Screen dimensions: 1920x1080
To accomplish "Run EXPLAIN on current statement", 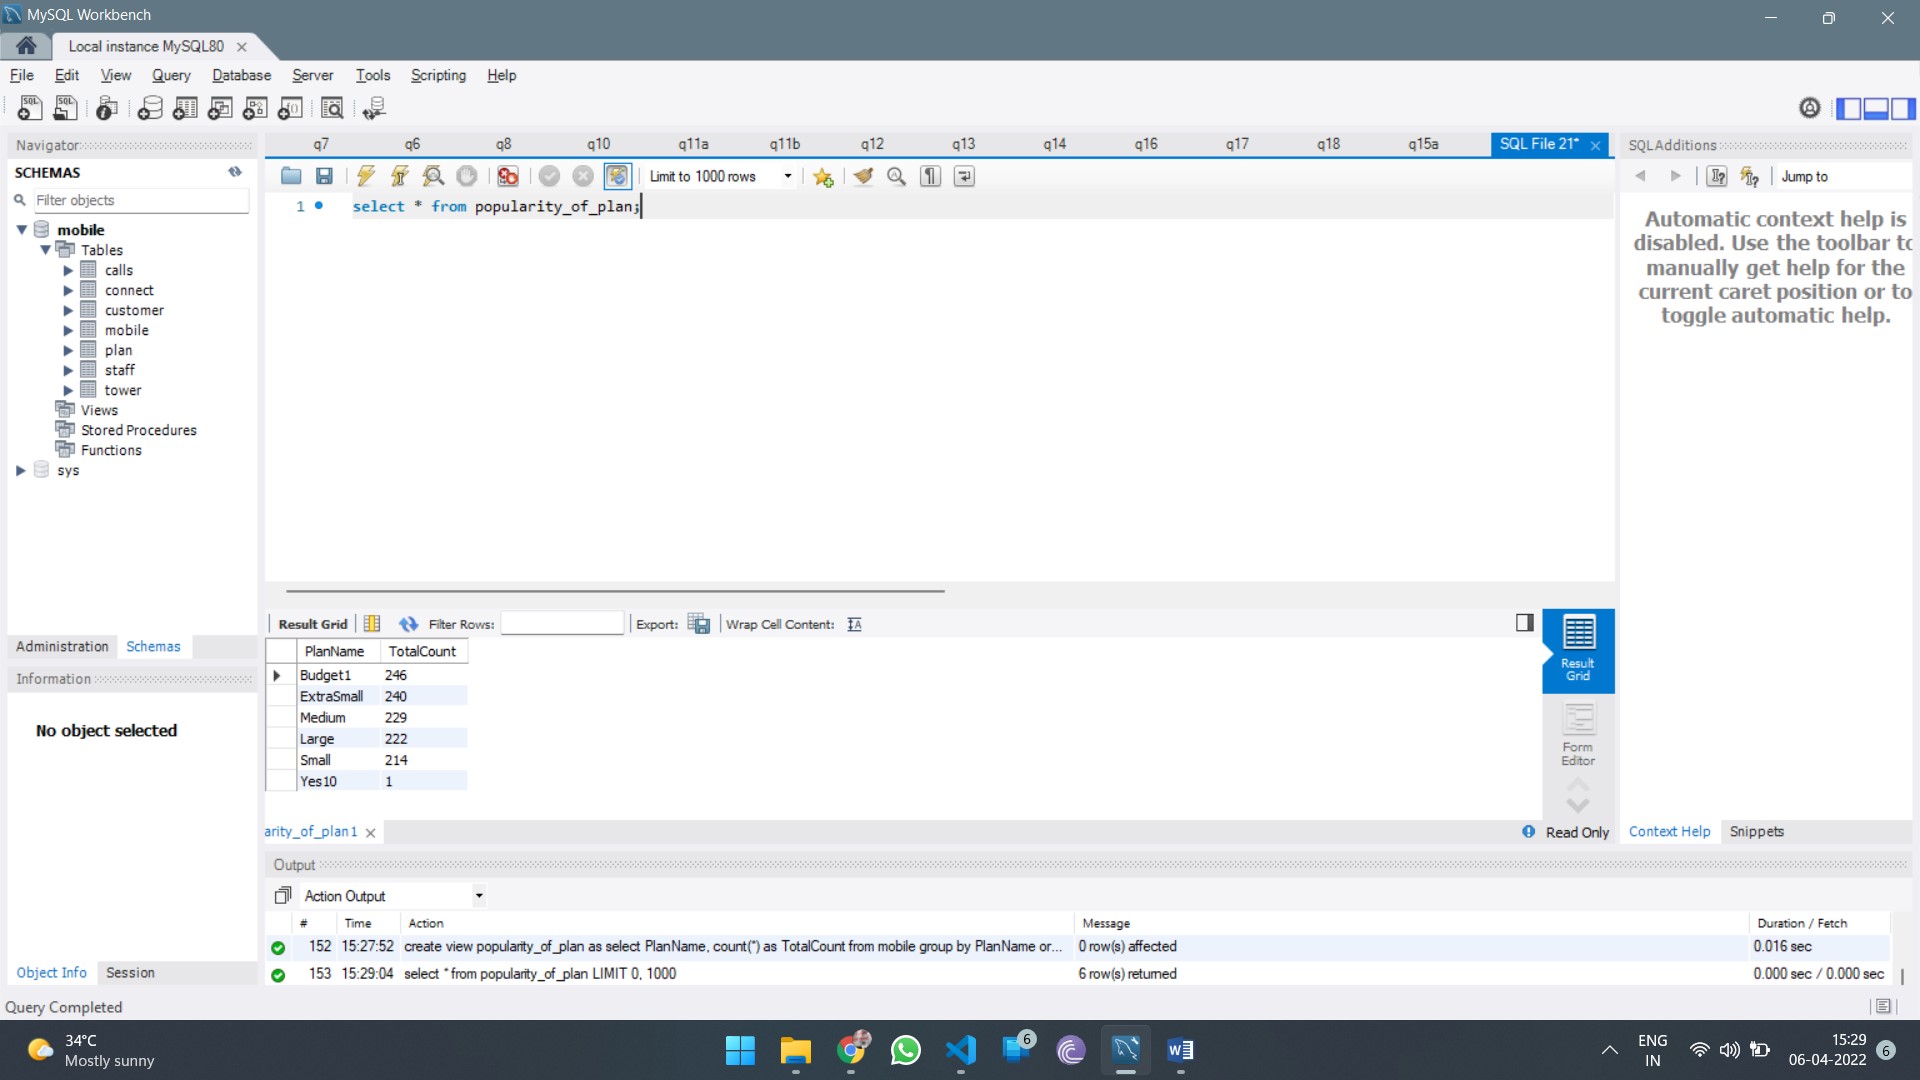I will point(433,176).
